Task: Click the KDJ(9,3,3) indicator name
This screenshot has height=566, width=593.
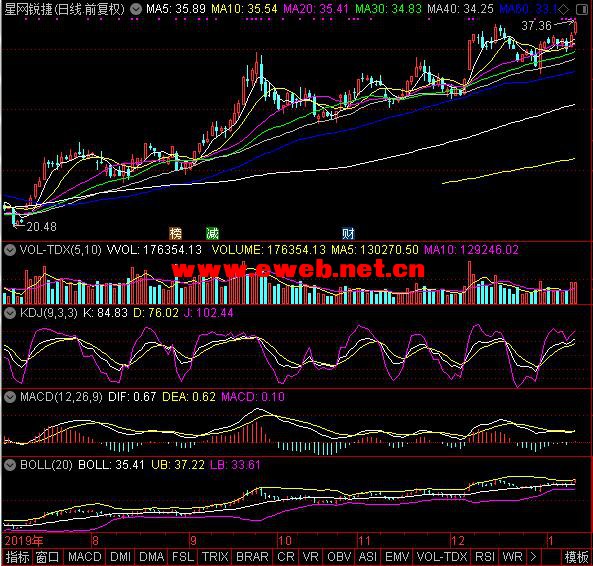Action: click(x=49, y=313)
